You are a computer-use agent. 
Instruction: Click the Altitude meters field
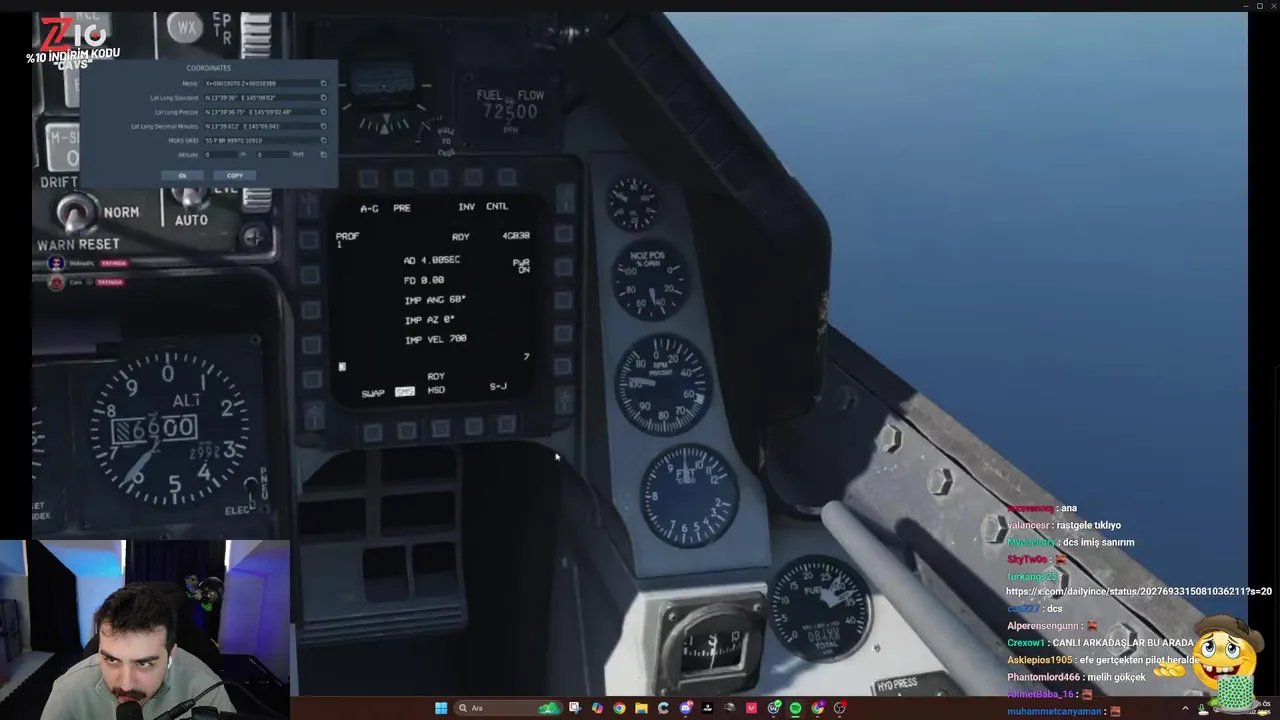(220, 154)
